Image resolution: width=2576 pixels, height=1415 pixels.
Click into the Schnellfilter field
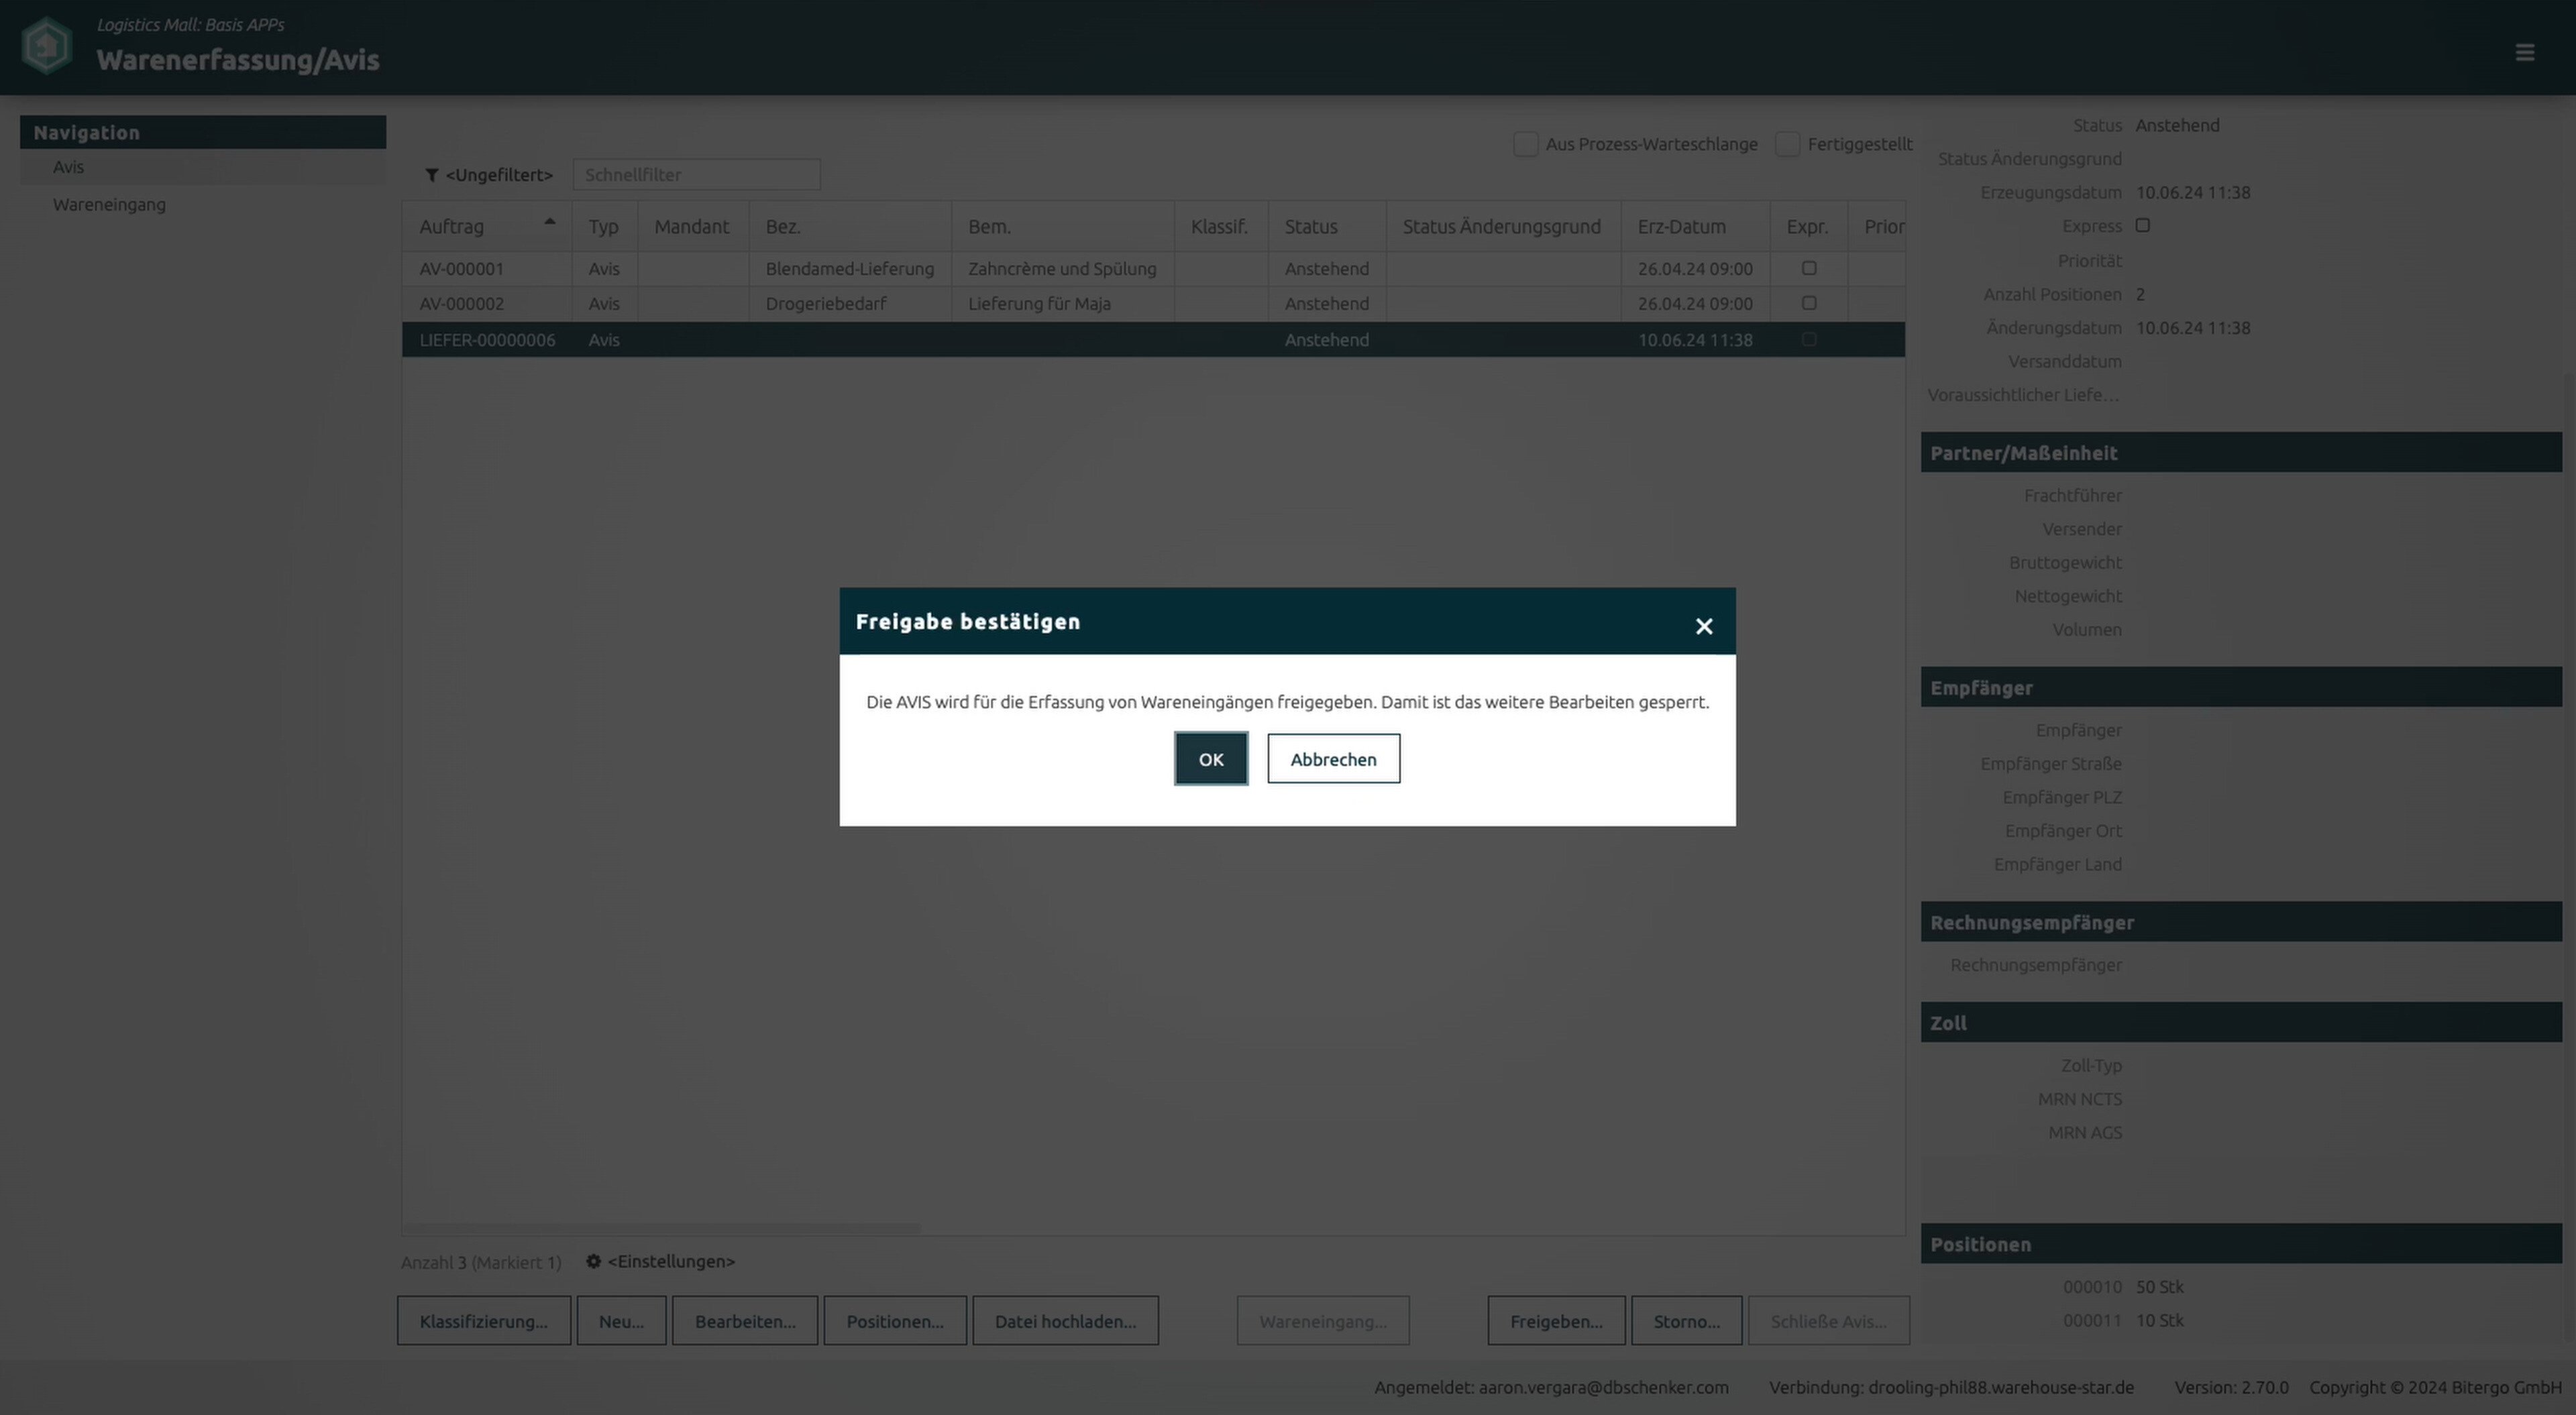click(696, 175)
